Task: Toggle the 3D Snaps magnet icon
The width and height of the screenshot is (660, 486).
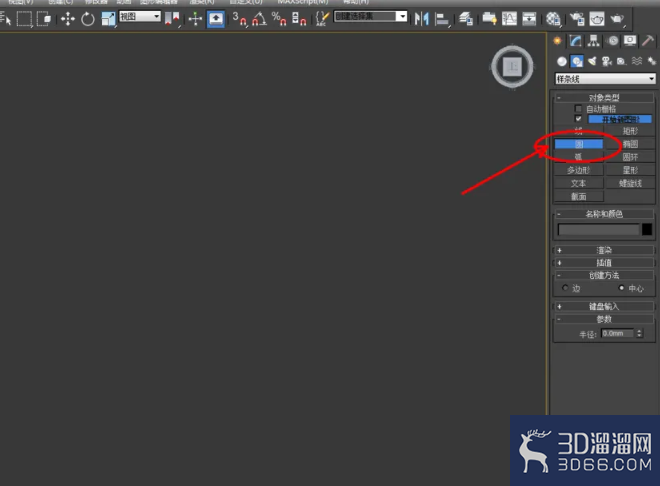Action: (x=240, y=19)
